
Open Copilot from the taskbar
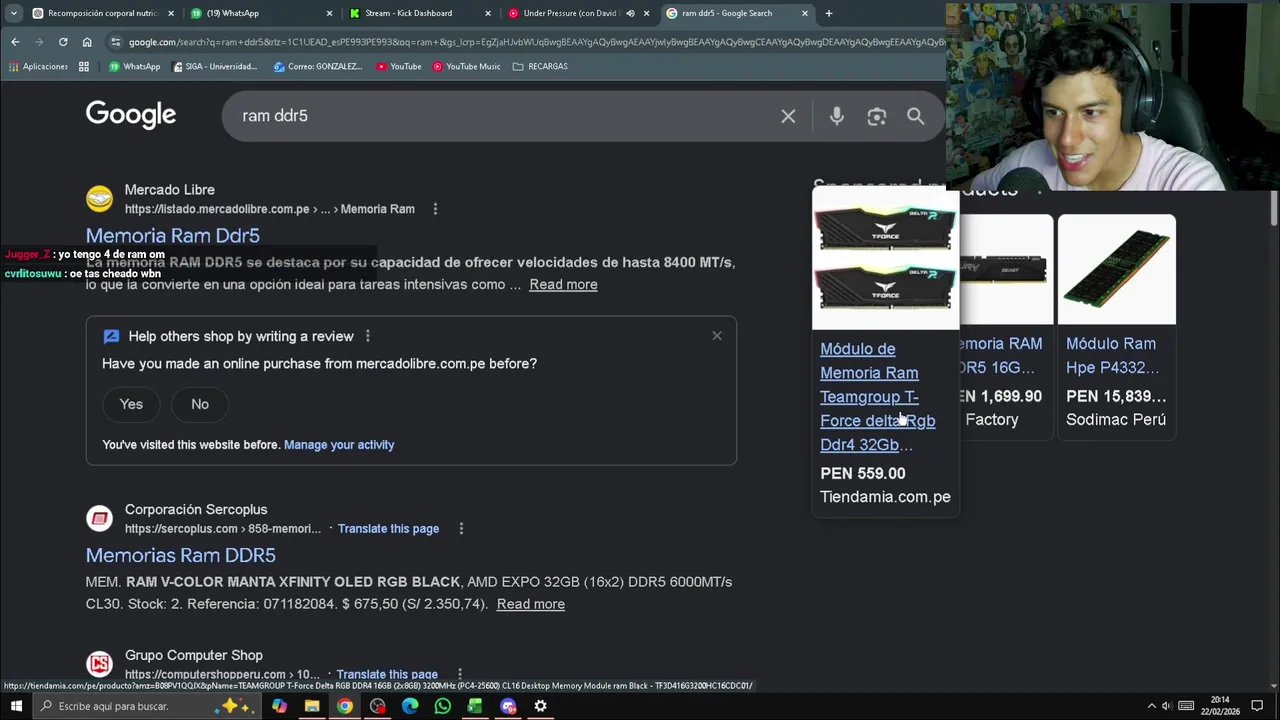(279, 706)
